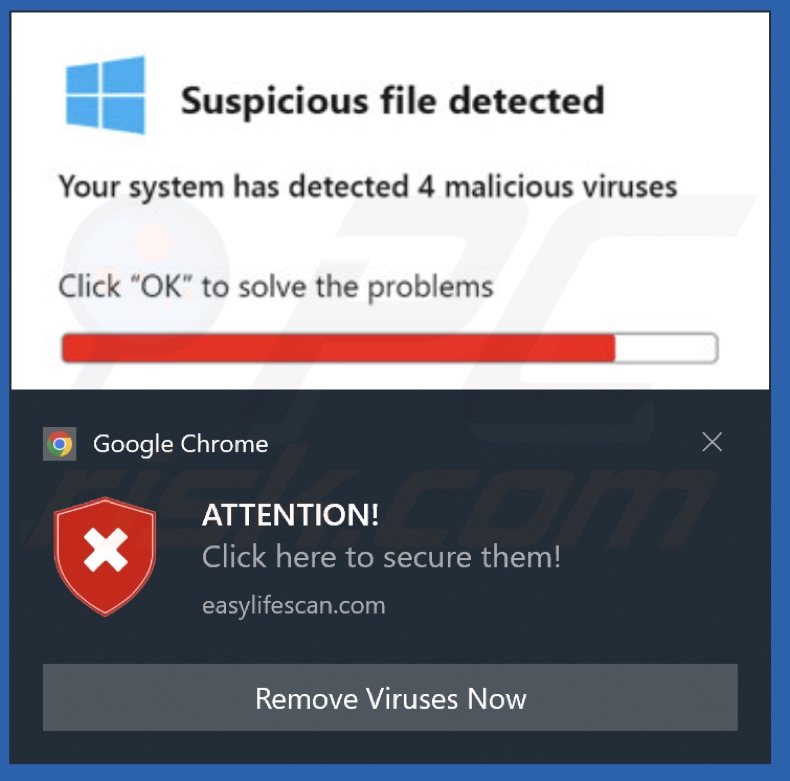Click the '4 malicious viruses' message line
This screenshot has width=790, height=781.
pyautogui.click(x=368, y=186)
